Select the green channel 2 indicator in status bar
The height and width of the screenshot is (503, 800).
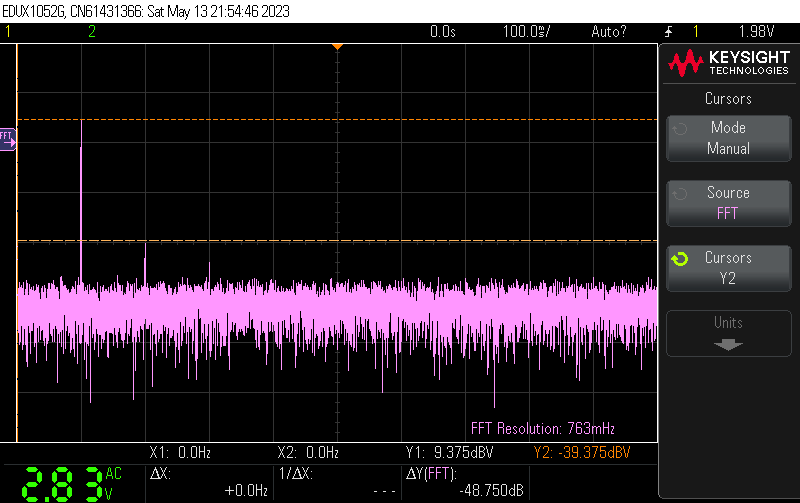[x=92, y=32]
